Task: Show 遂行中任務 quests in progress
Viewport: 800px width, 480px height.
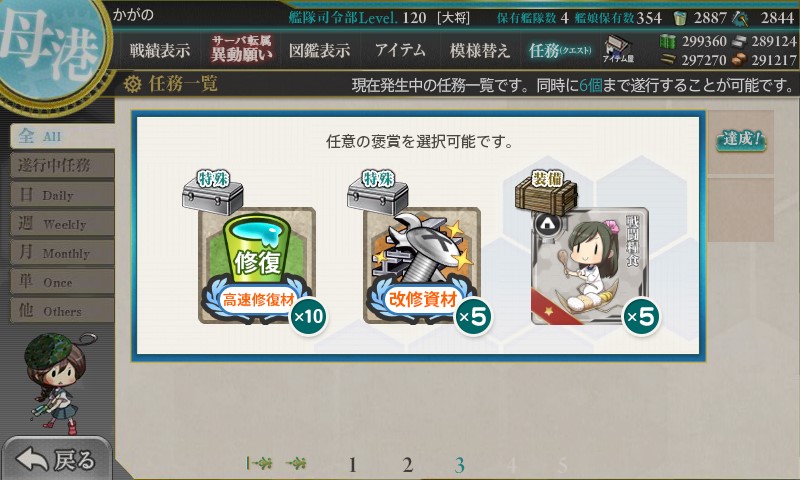Action: 62,165
